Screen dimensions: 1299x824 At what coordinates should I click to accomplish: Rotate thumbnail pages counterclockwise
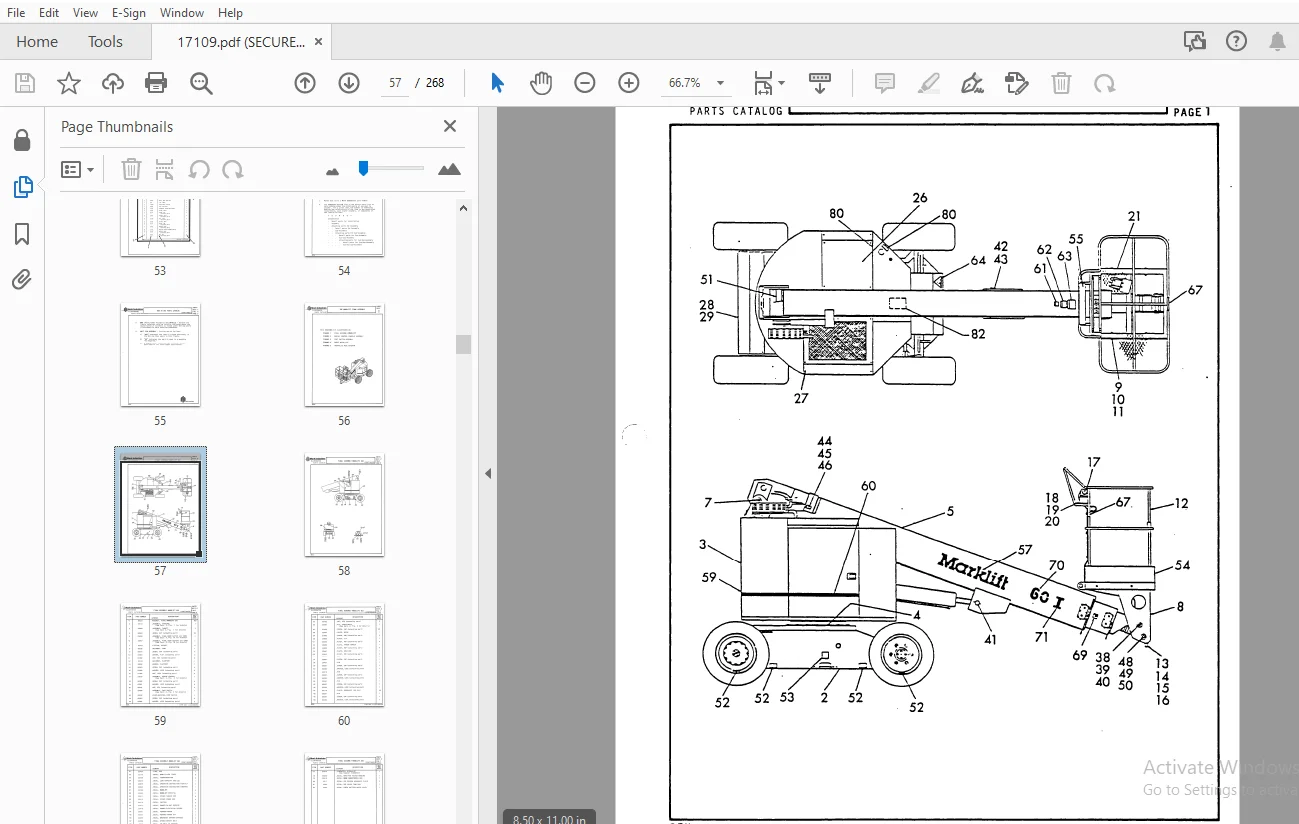point(199,169)
